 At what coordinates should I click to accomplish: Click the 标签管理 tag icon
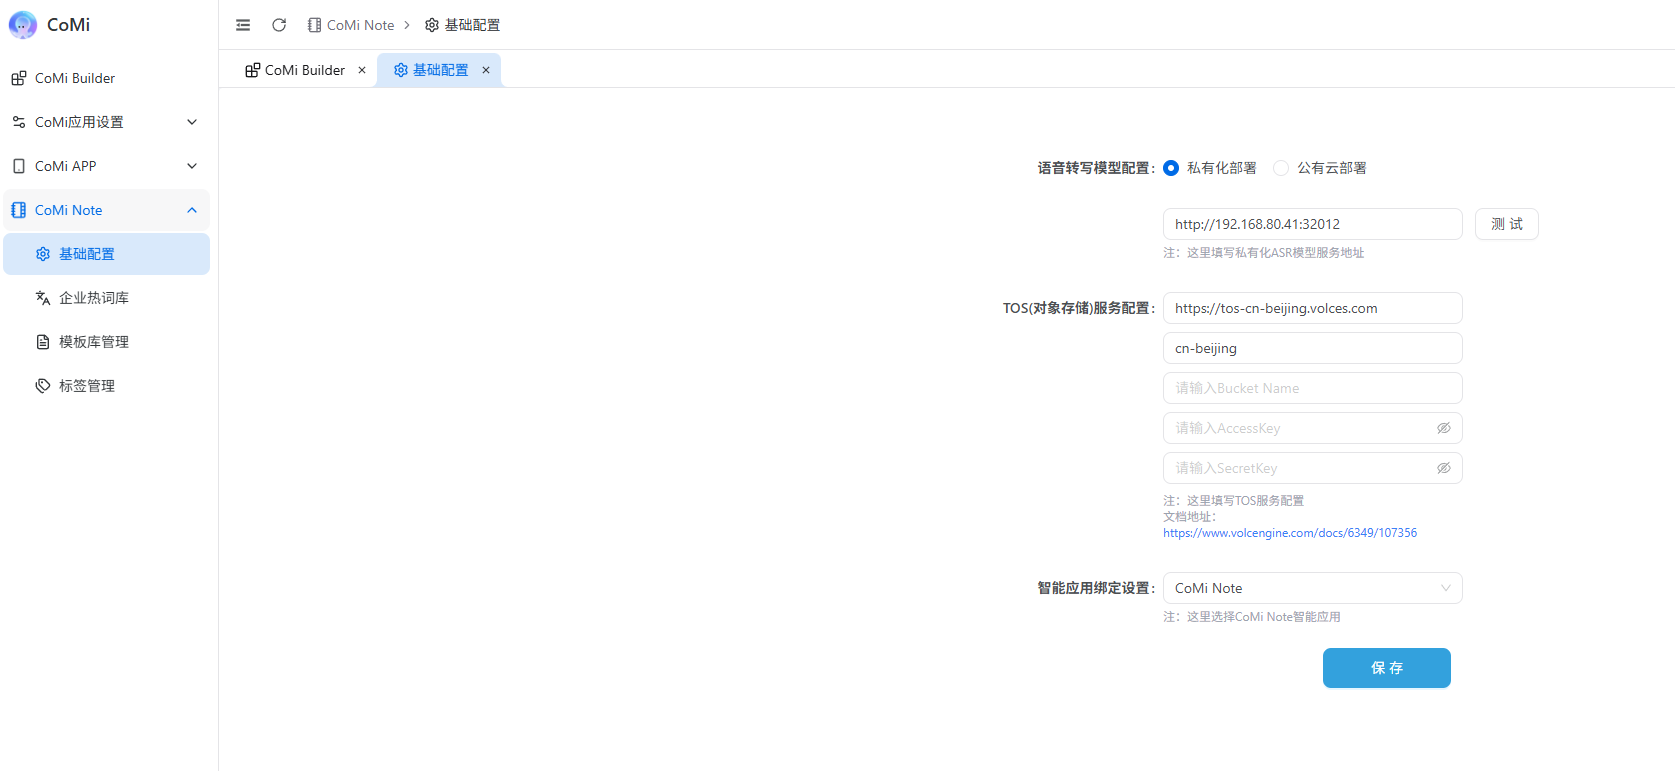click(x=43, y=386)
